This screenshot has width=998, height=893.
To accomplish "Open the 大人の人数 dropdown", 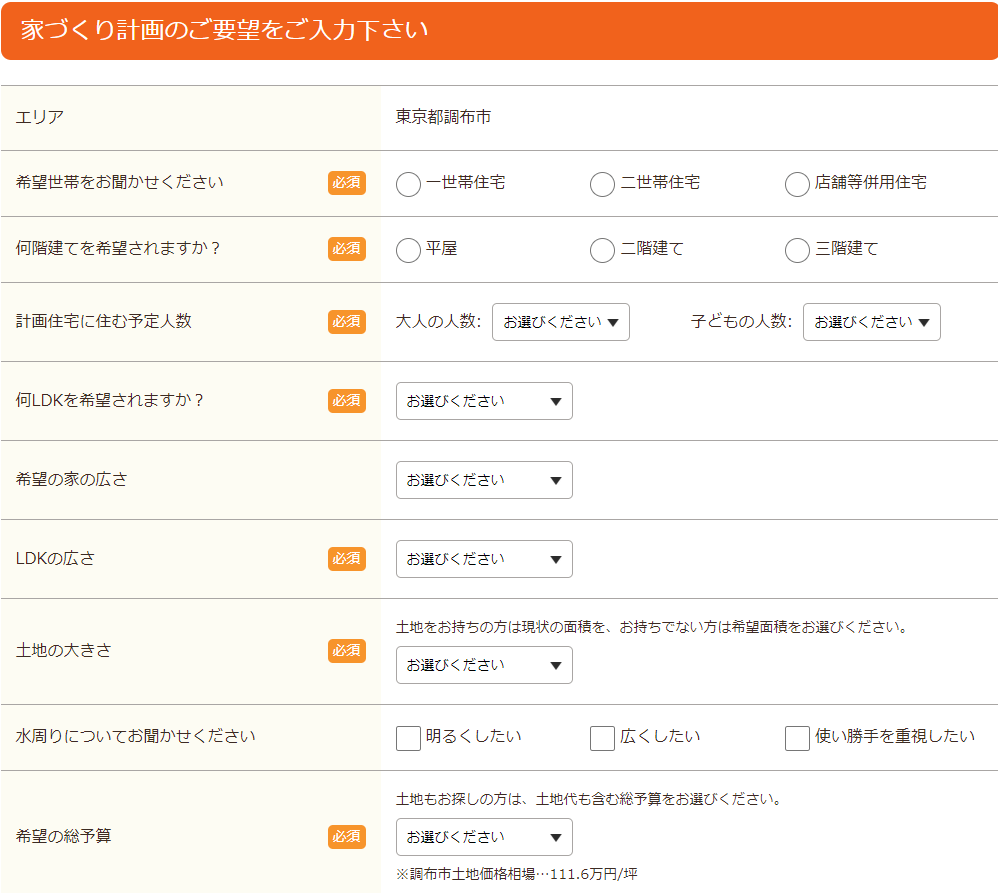I will click(560, 322).
